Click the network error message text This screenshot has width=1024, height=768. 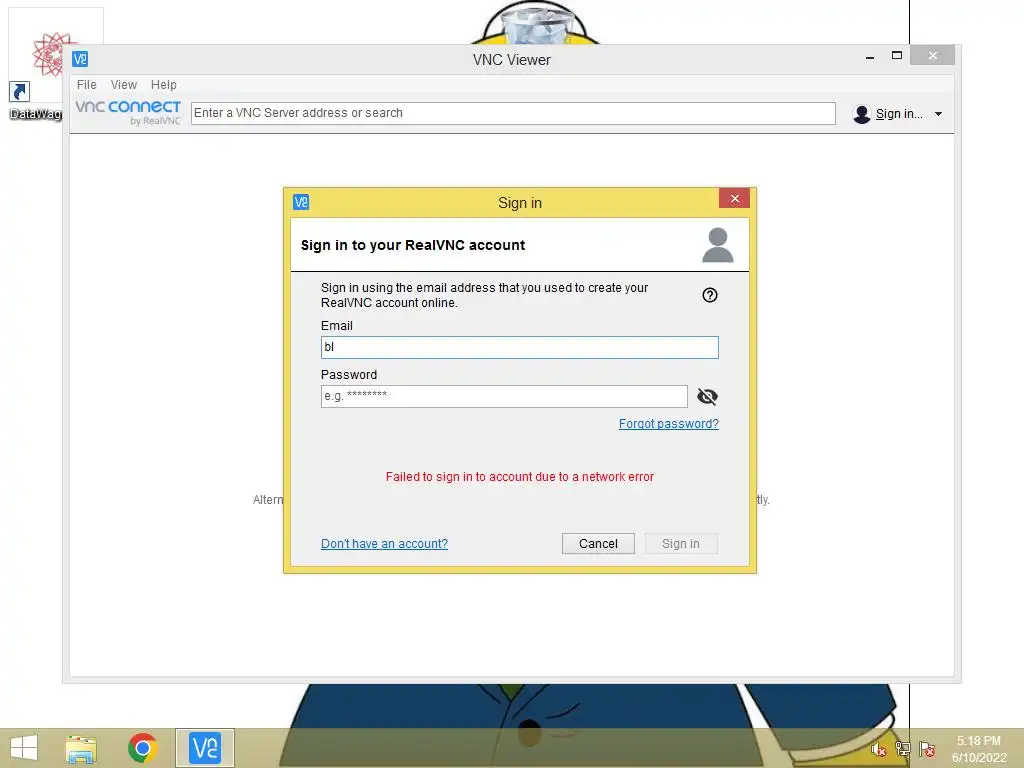[x=519, y=477]
